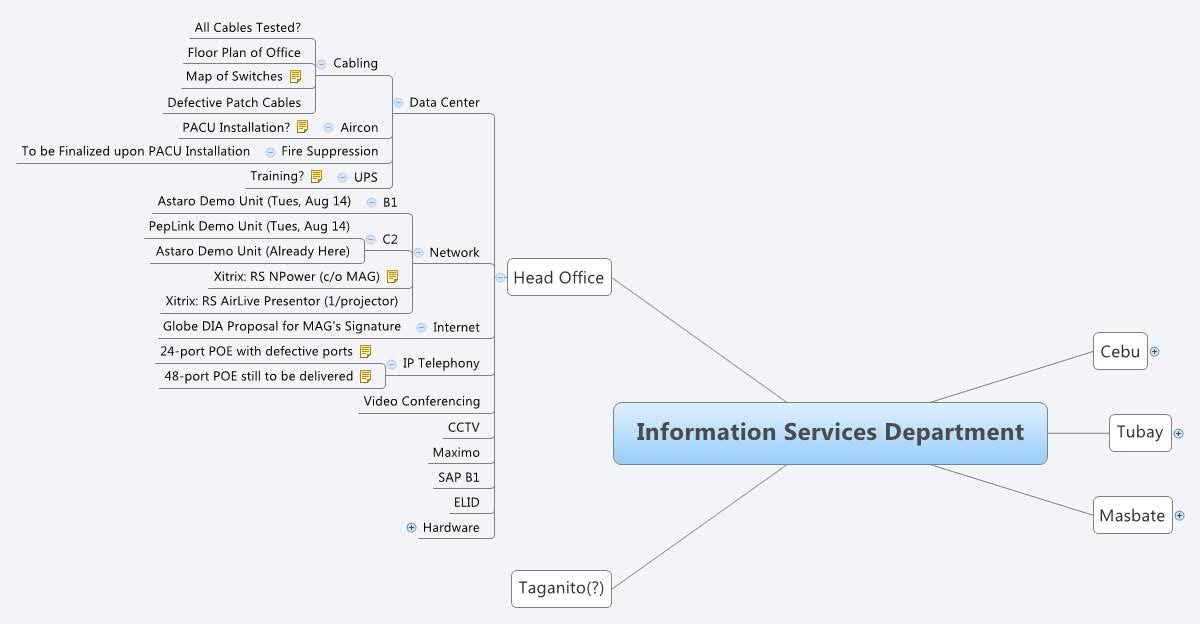Select the Information Services Department central topic
The image size is (1200, 624).
(830, 433)
